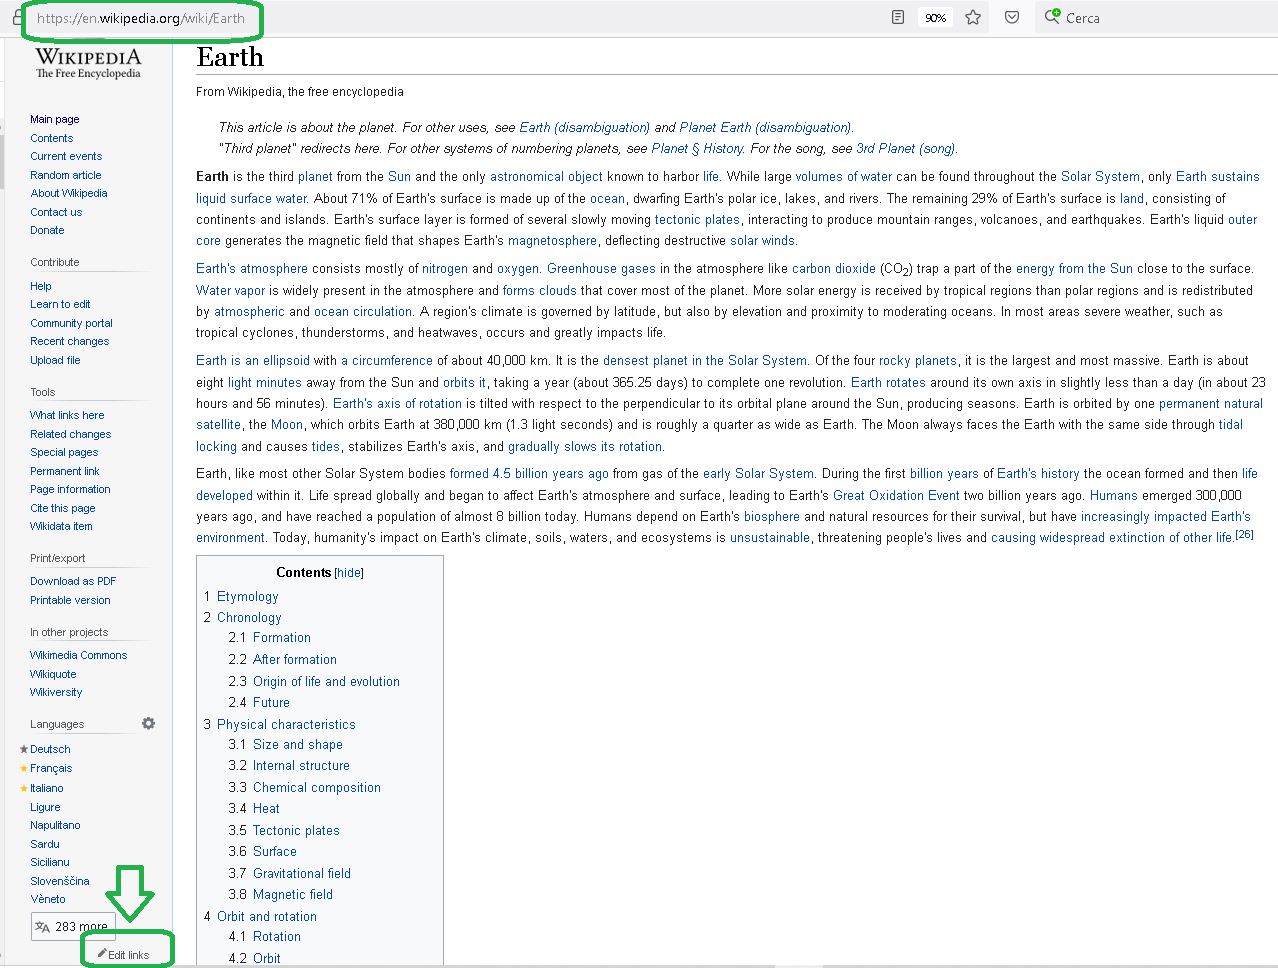Click the search magnifier icon beside Cerca
Image resolution: width=1278 pixels, height=968 pixels.
click(1052, 16)
